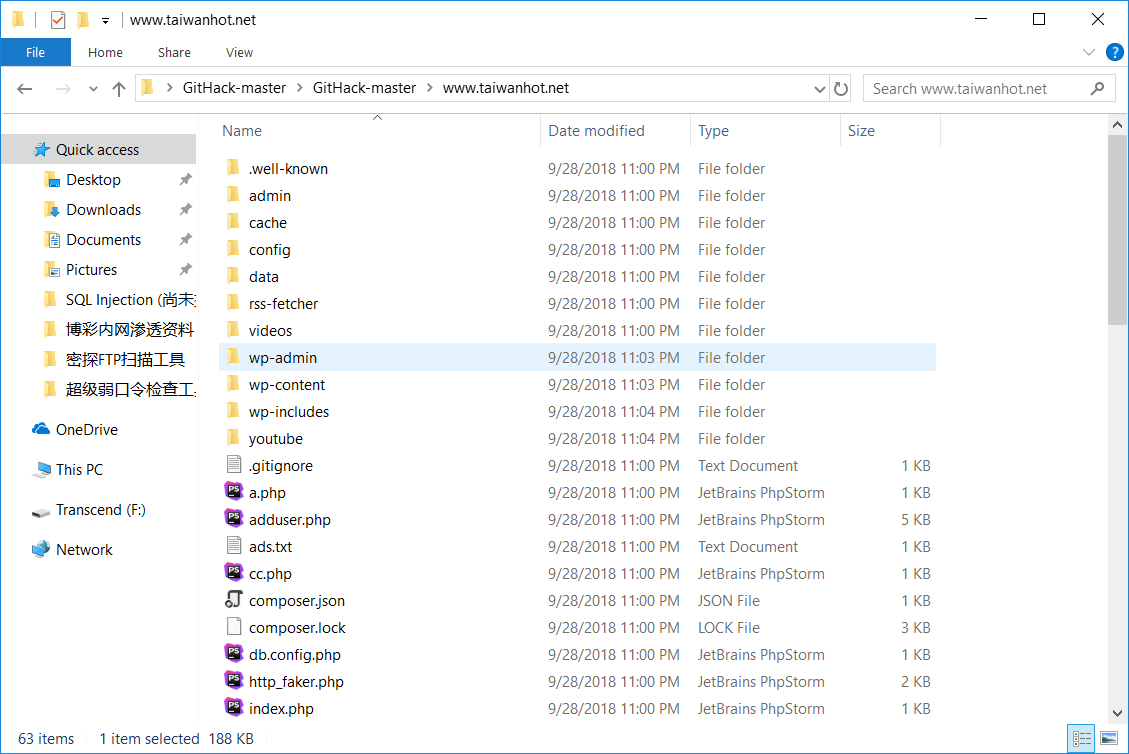Switch to Details view in status bar

1081,739
